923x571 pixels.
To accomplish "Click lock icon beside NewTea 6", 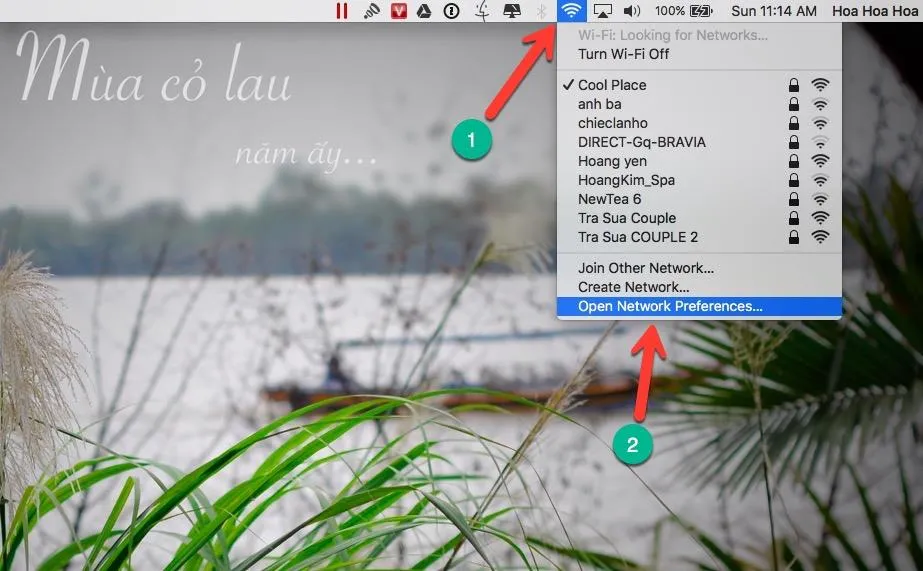I will point(793,199).
